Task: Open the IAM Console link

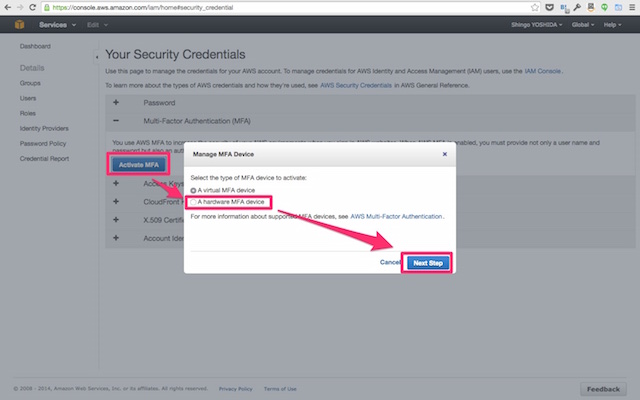Action: pos(542,71)
